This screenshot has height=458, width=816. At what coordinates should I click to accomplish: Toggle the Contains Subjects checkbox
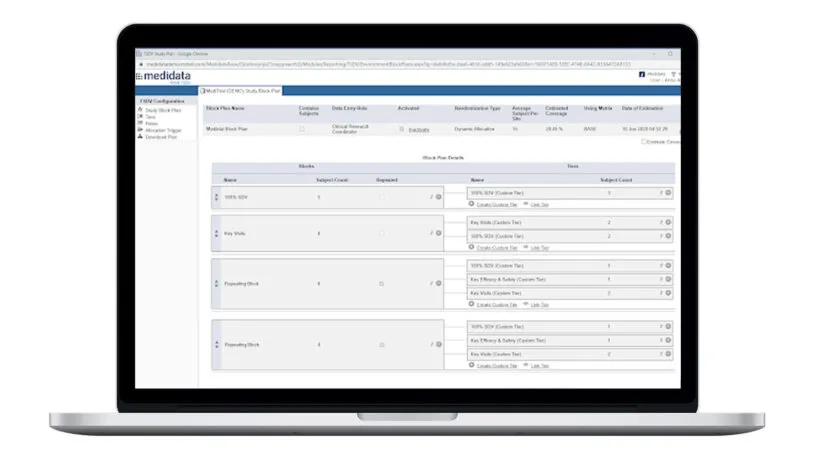click(302, 129)
